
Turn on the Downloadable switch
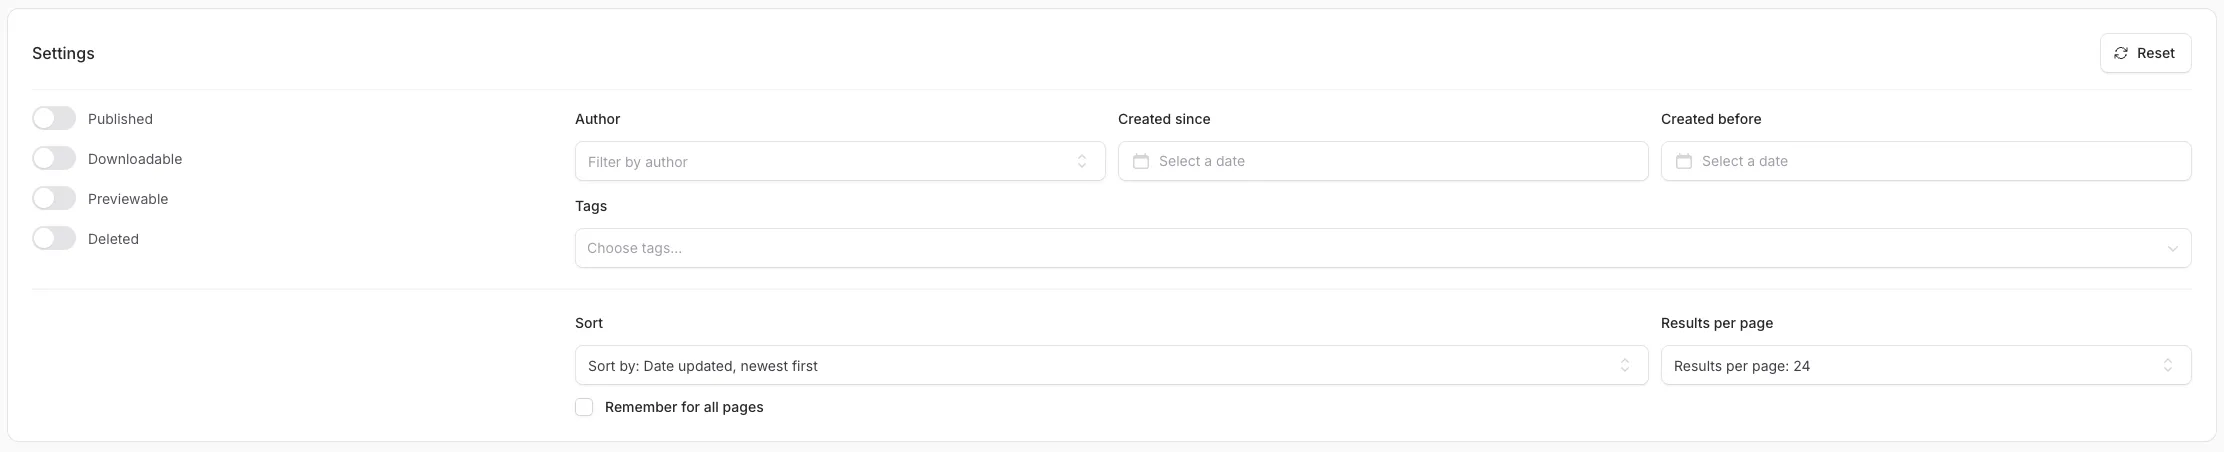(54, 159)
